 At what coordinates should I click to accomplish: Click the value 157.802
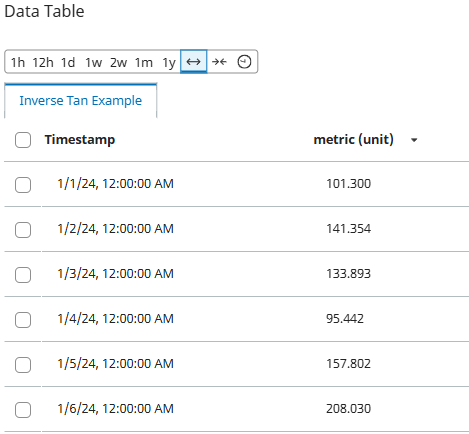[348, 364]
